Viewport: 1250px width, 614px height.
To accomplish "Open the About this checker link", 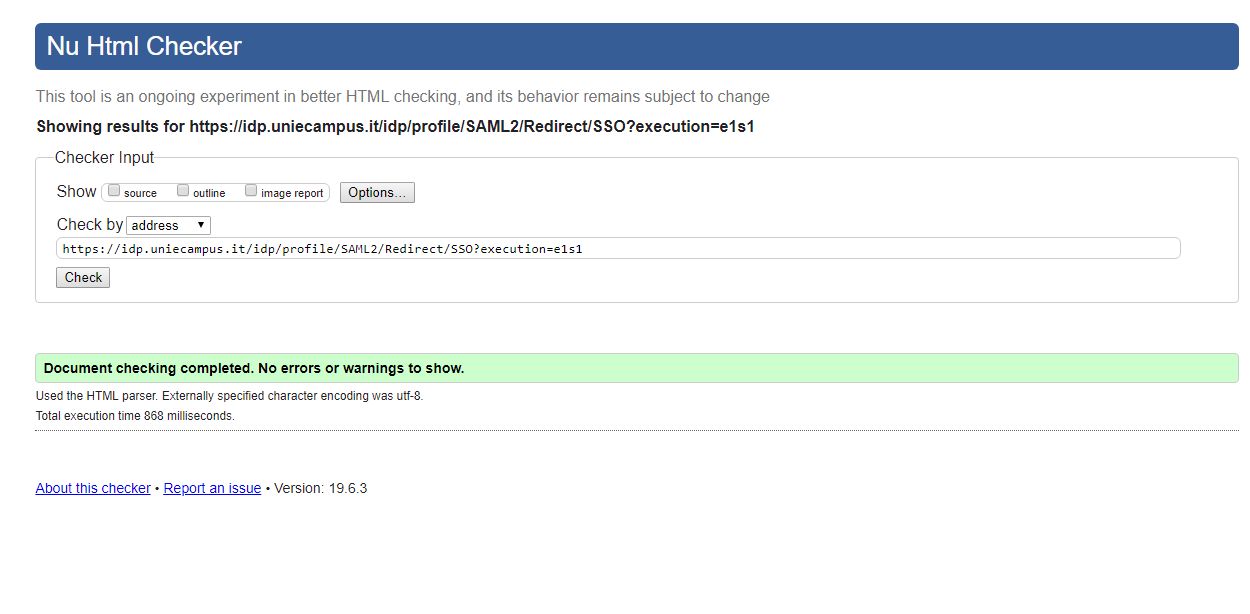I will pyautogui.click(x=93, y=488).
